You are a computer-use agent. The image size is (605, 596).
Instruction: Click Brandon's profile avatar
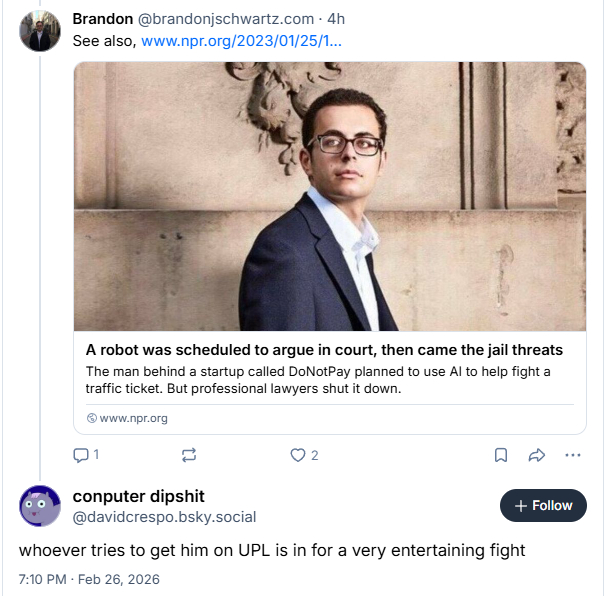pyautogui.click(x=40, y=32)
